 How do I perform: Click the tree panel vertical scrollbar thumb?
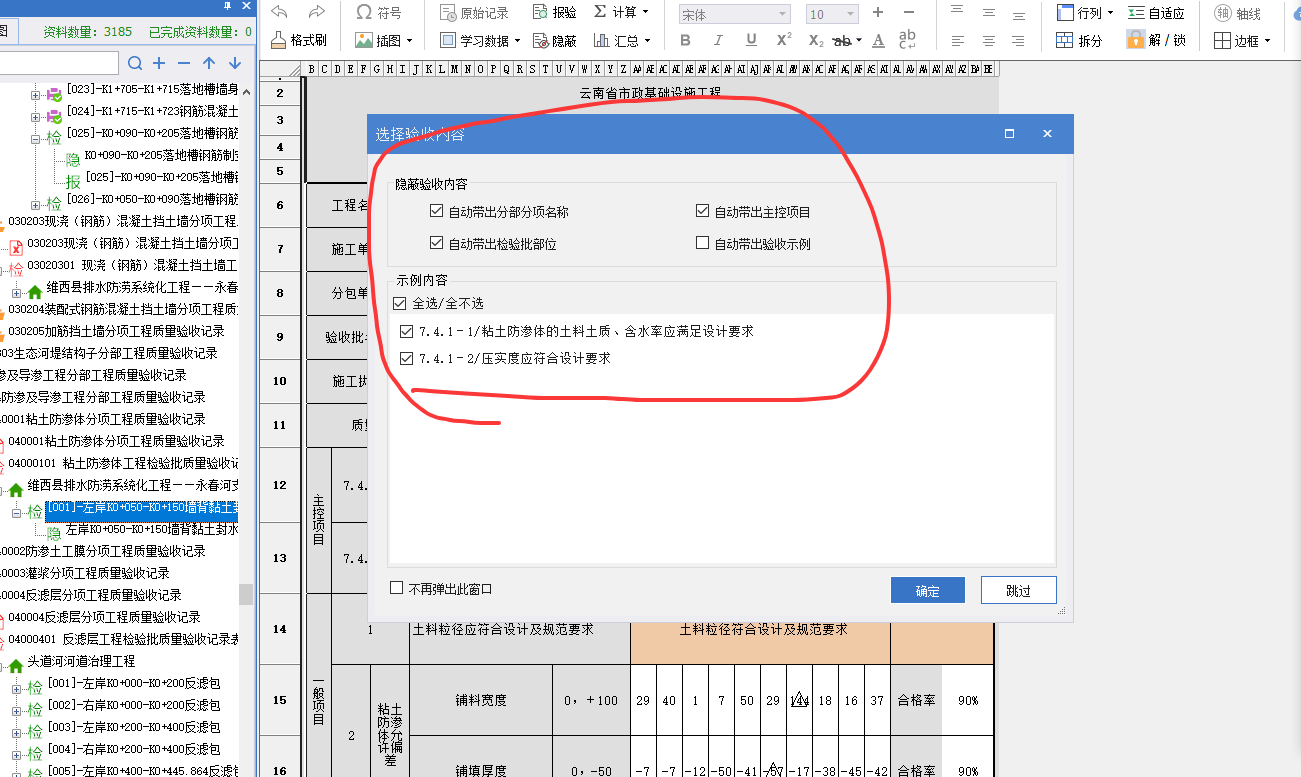click(x=246, y=594)
